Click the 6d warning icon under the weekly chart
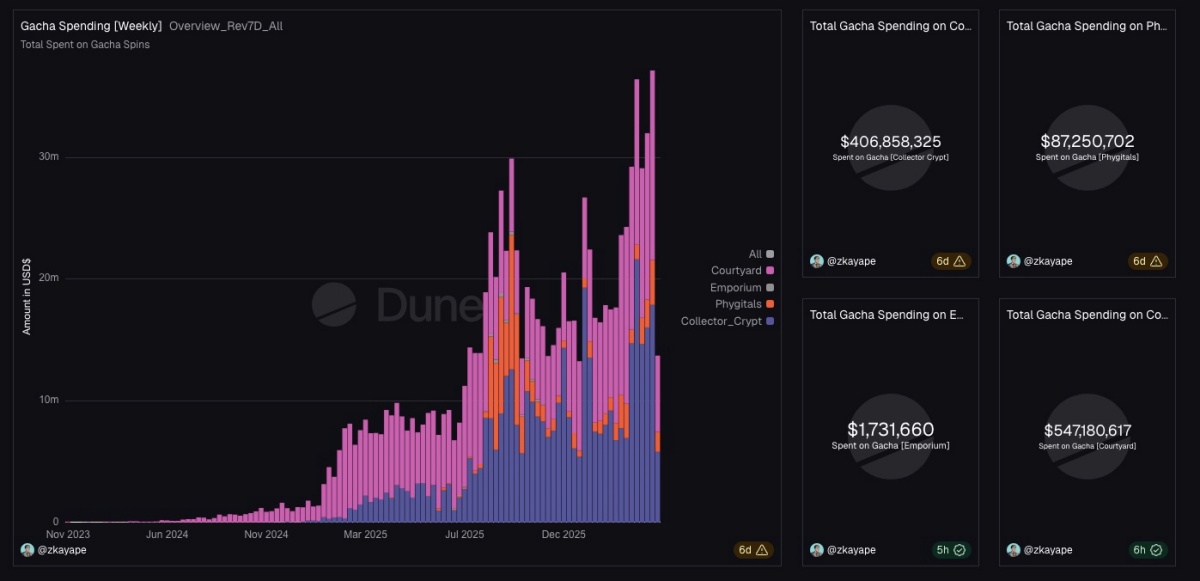 pos(762,550)
